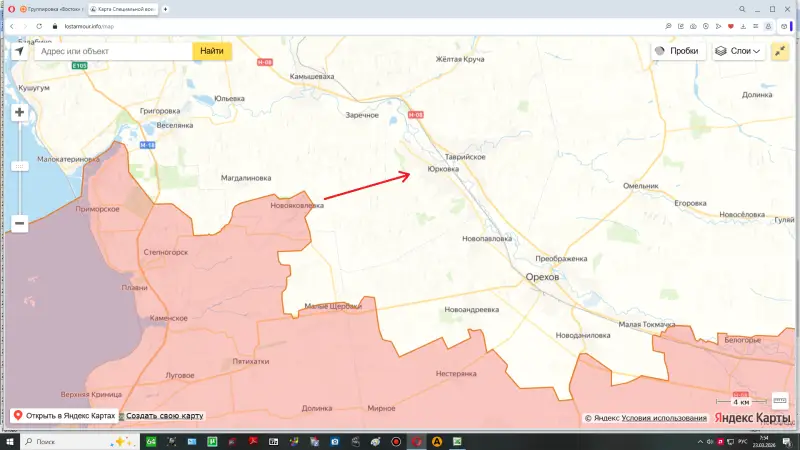Reload the page
This screenshot has height=450, width=800.
click(x=38, y=26)
